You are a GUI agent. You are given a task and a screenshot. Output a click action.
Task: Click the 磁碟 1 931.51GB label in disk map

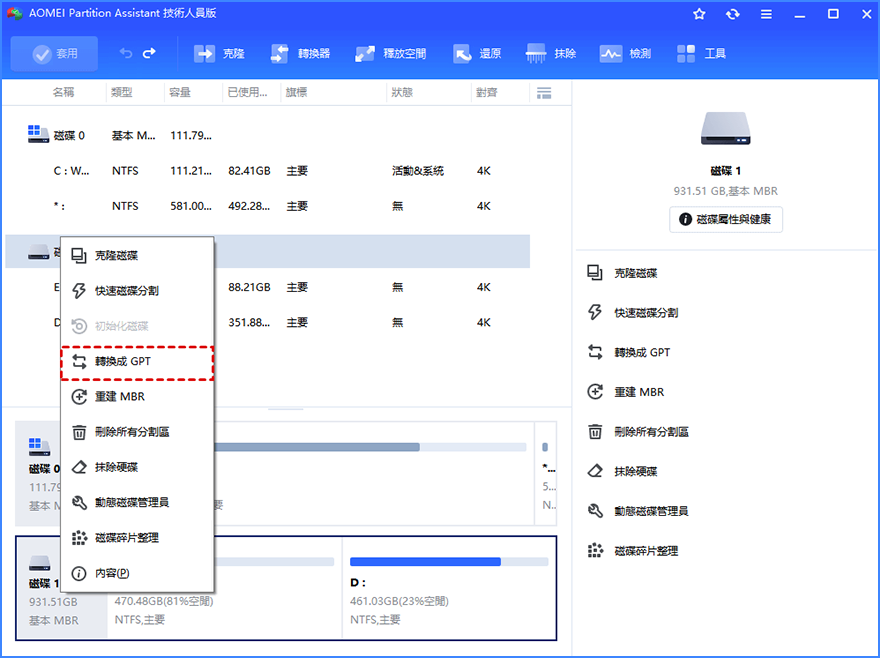53,602
